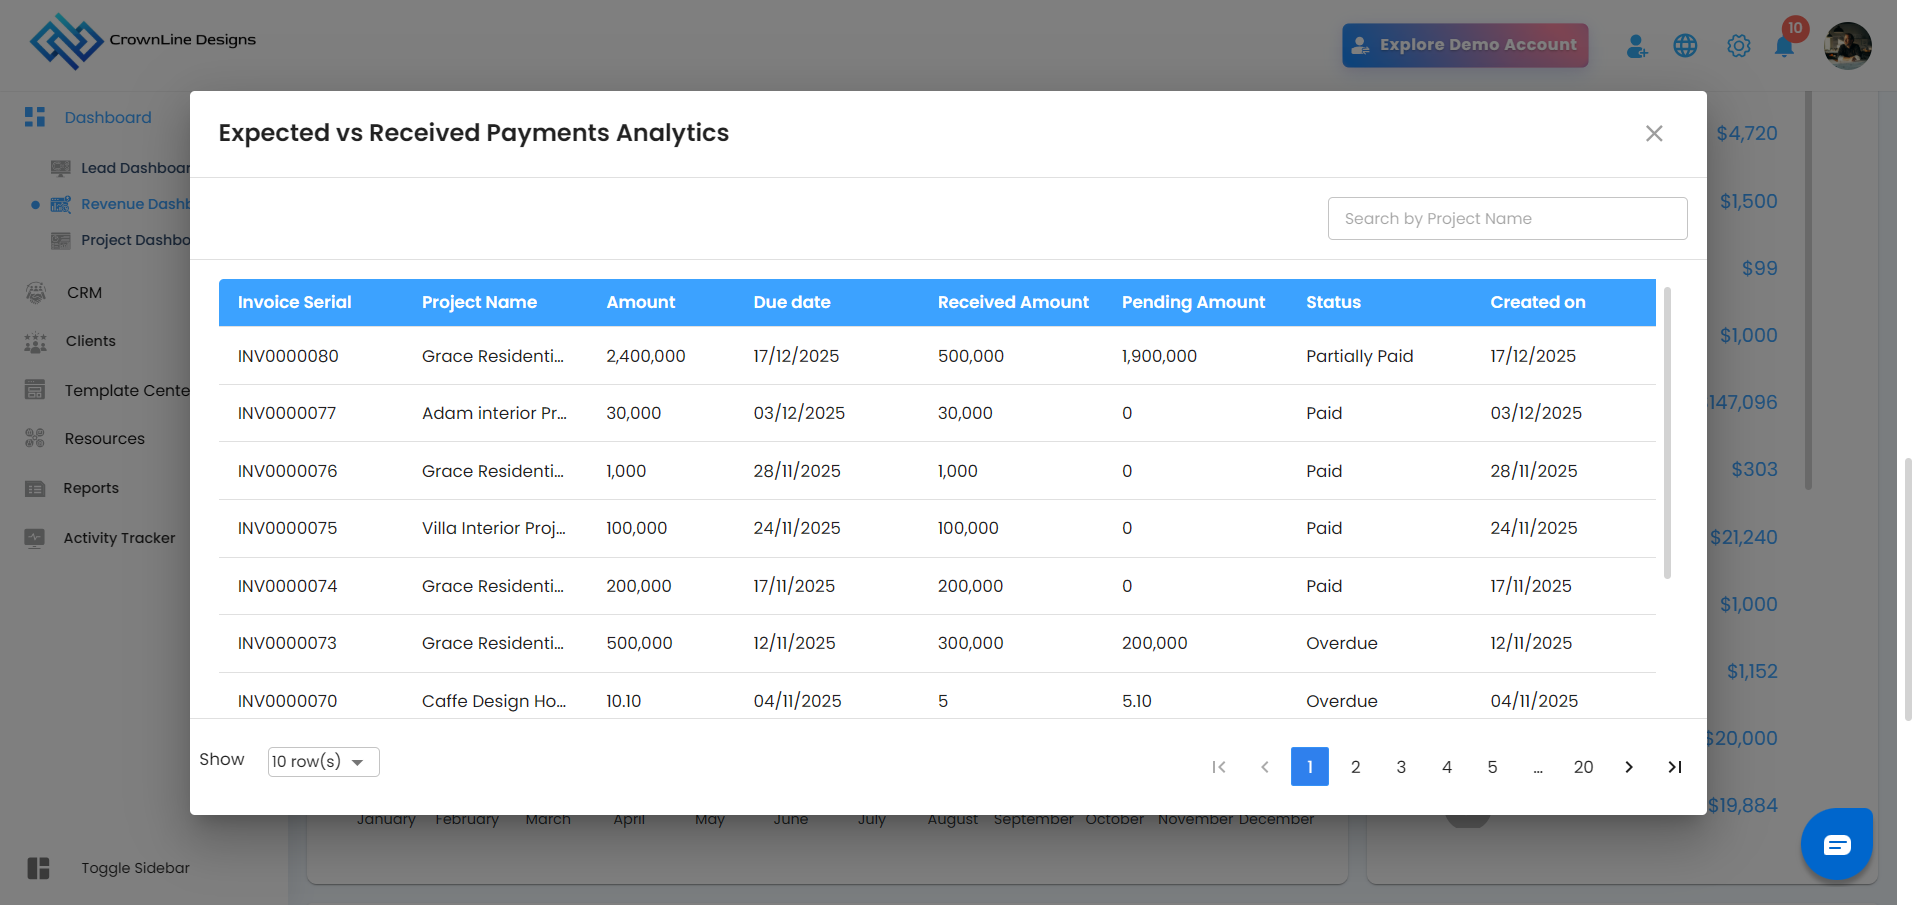
Task: Go to the next page arrow
Action: click(x=1629, y=767)
